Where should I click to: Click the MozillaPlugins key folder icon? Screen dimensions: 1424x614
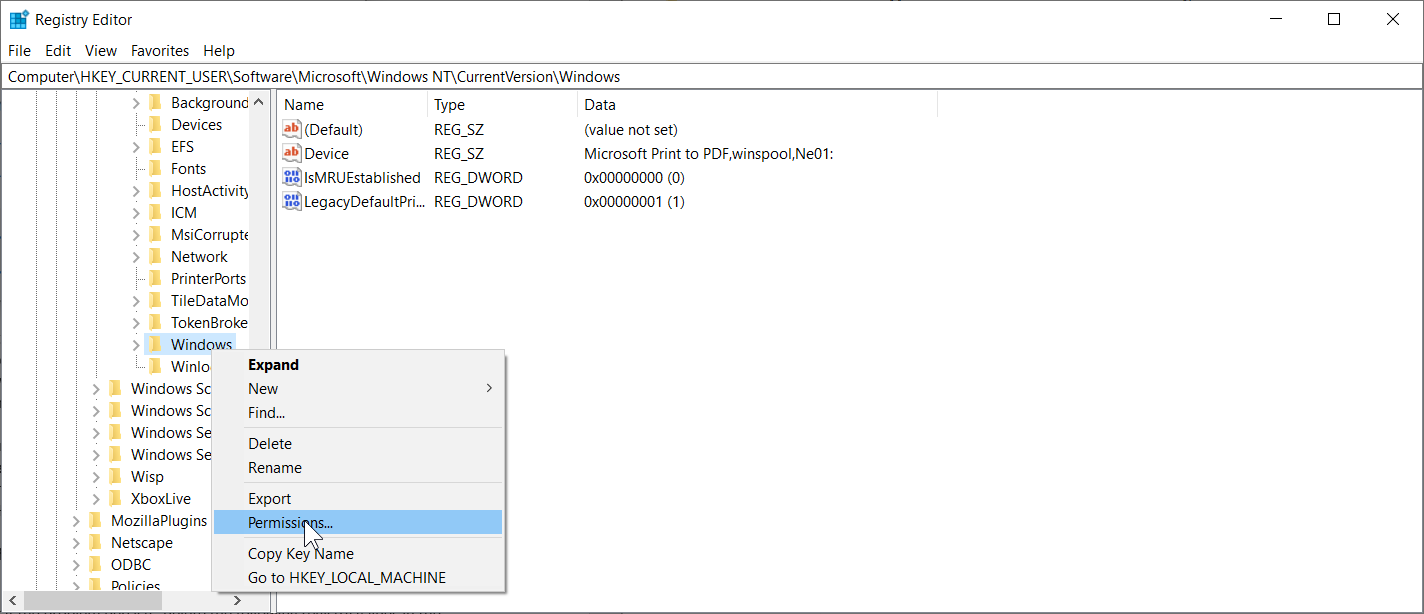coord(95,521)
